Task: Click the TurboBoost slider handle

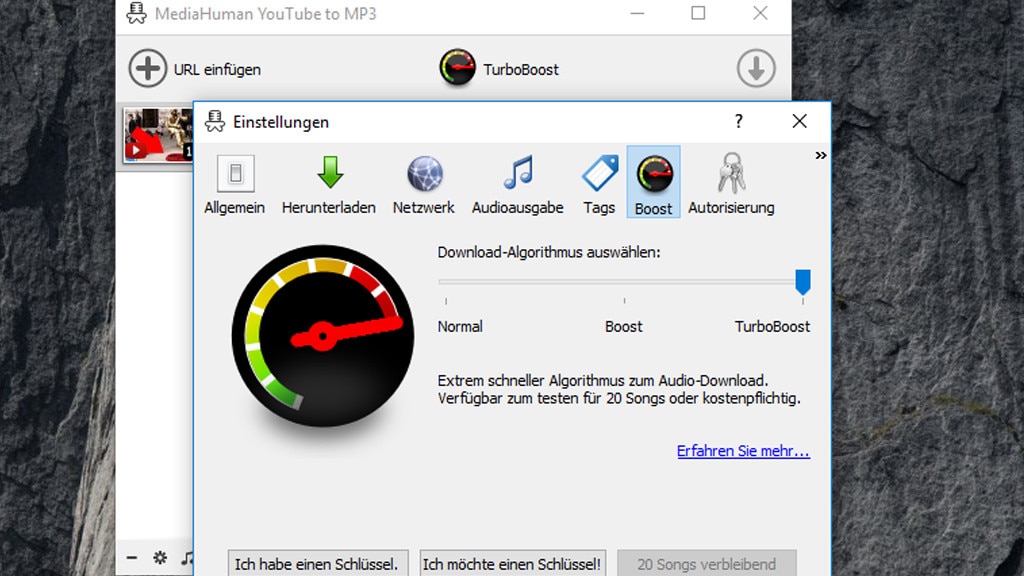Action: 803,281
